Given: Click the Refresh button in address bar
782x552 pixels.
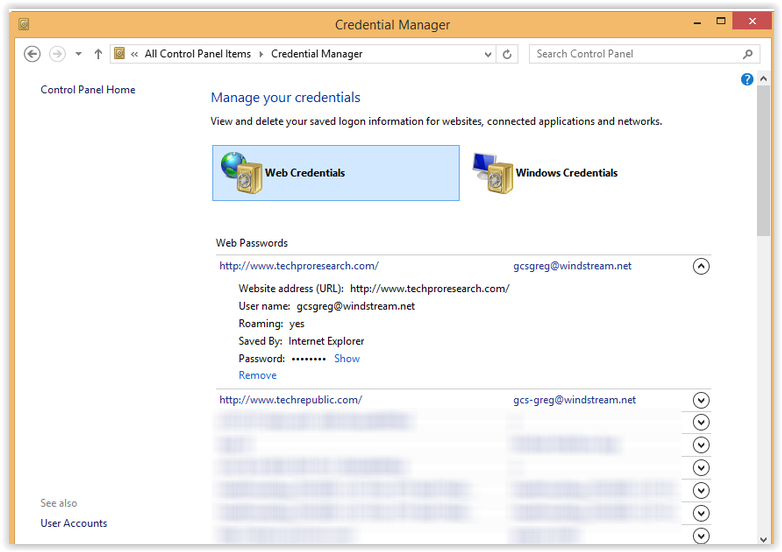Looking at the screenshot, I should (508, 54).
